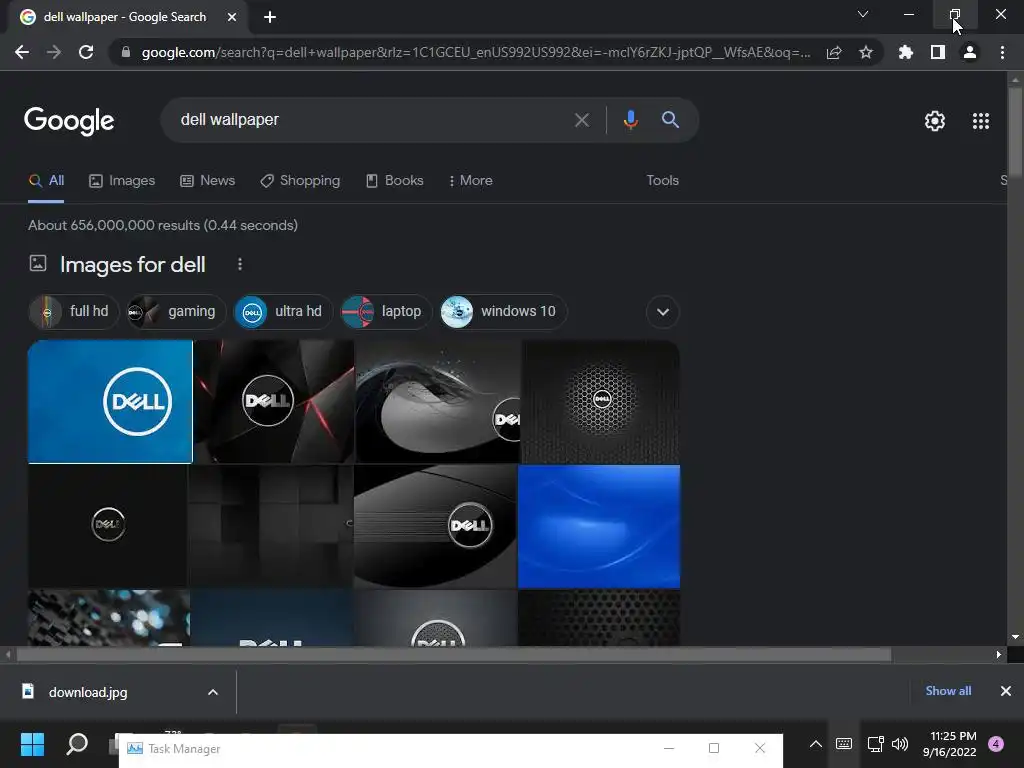Click the scroll down arrow
Image resolution: width=1024 pixels, height=768 pixels.
pyautogui.click(x=1015, y=637)
